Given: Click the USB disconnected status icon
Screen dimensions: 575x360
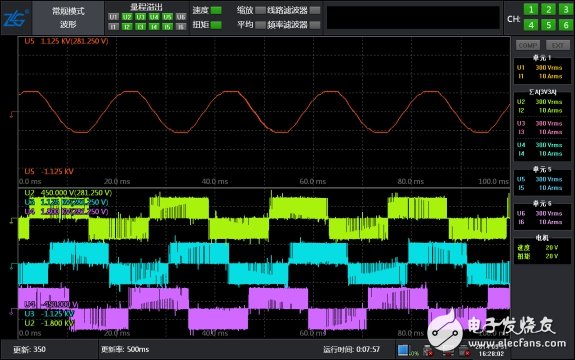Looking at the screenshot, I should 428,351.
